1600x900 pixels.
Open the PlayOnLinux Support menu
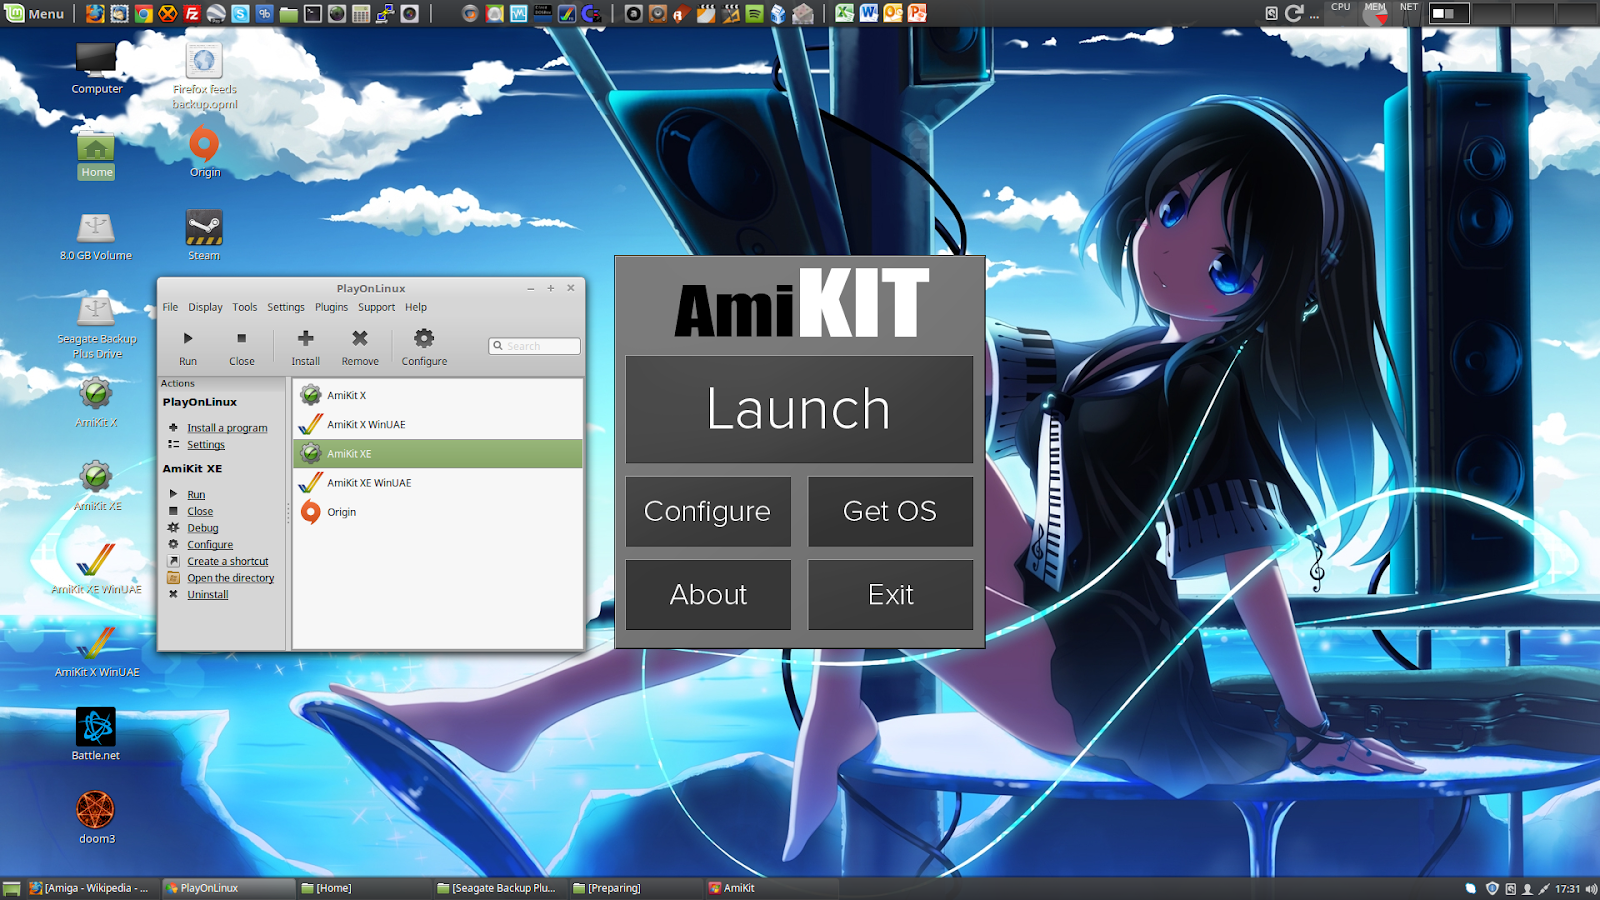376,307
